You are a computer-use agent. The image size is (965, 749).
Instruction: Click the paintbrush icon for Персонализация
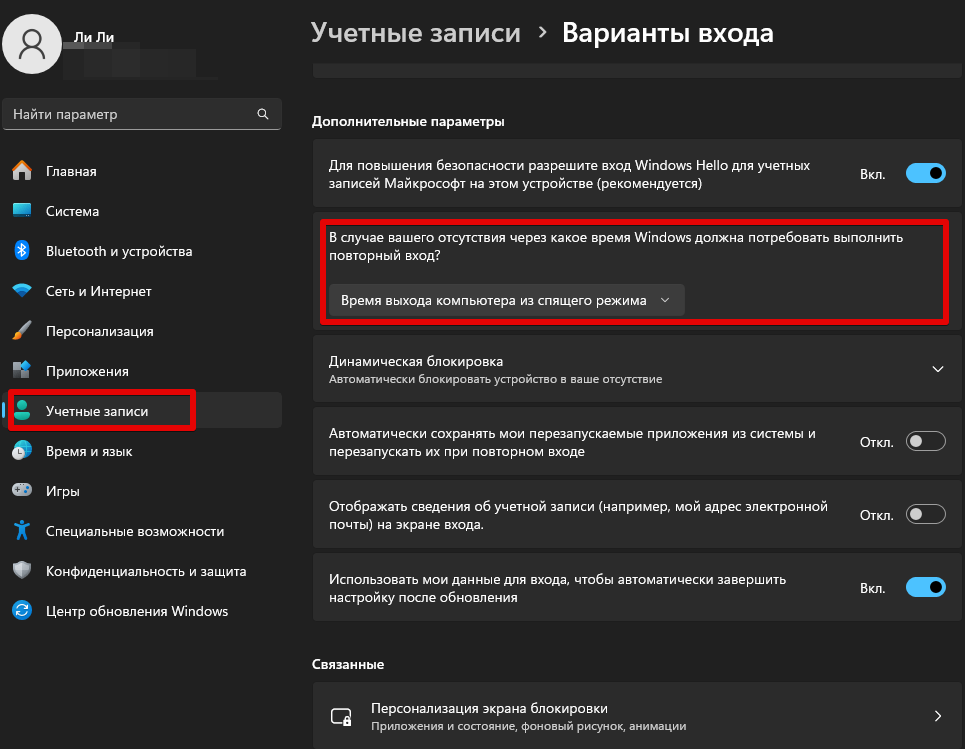(22, 330)
